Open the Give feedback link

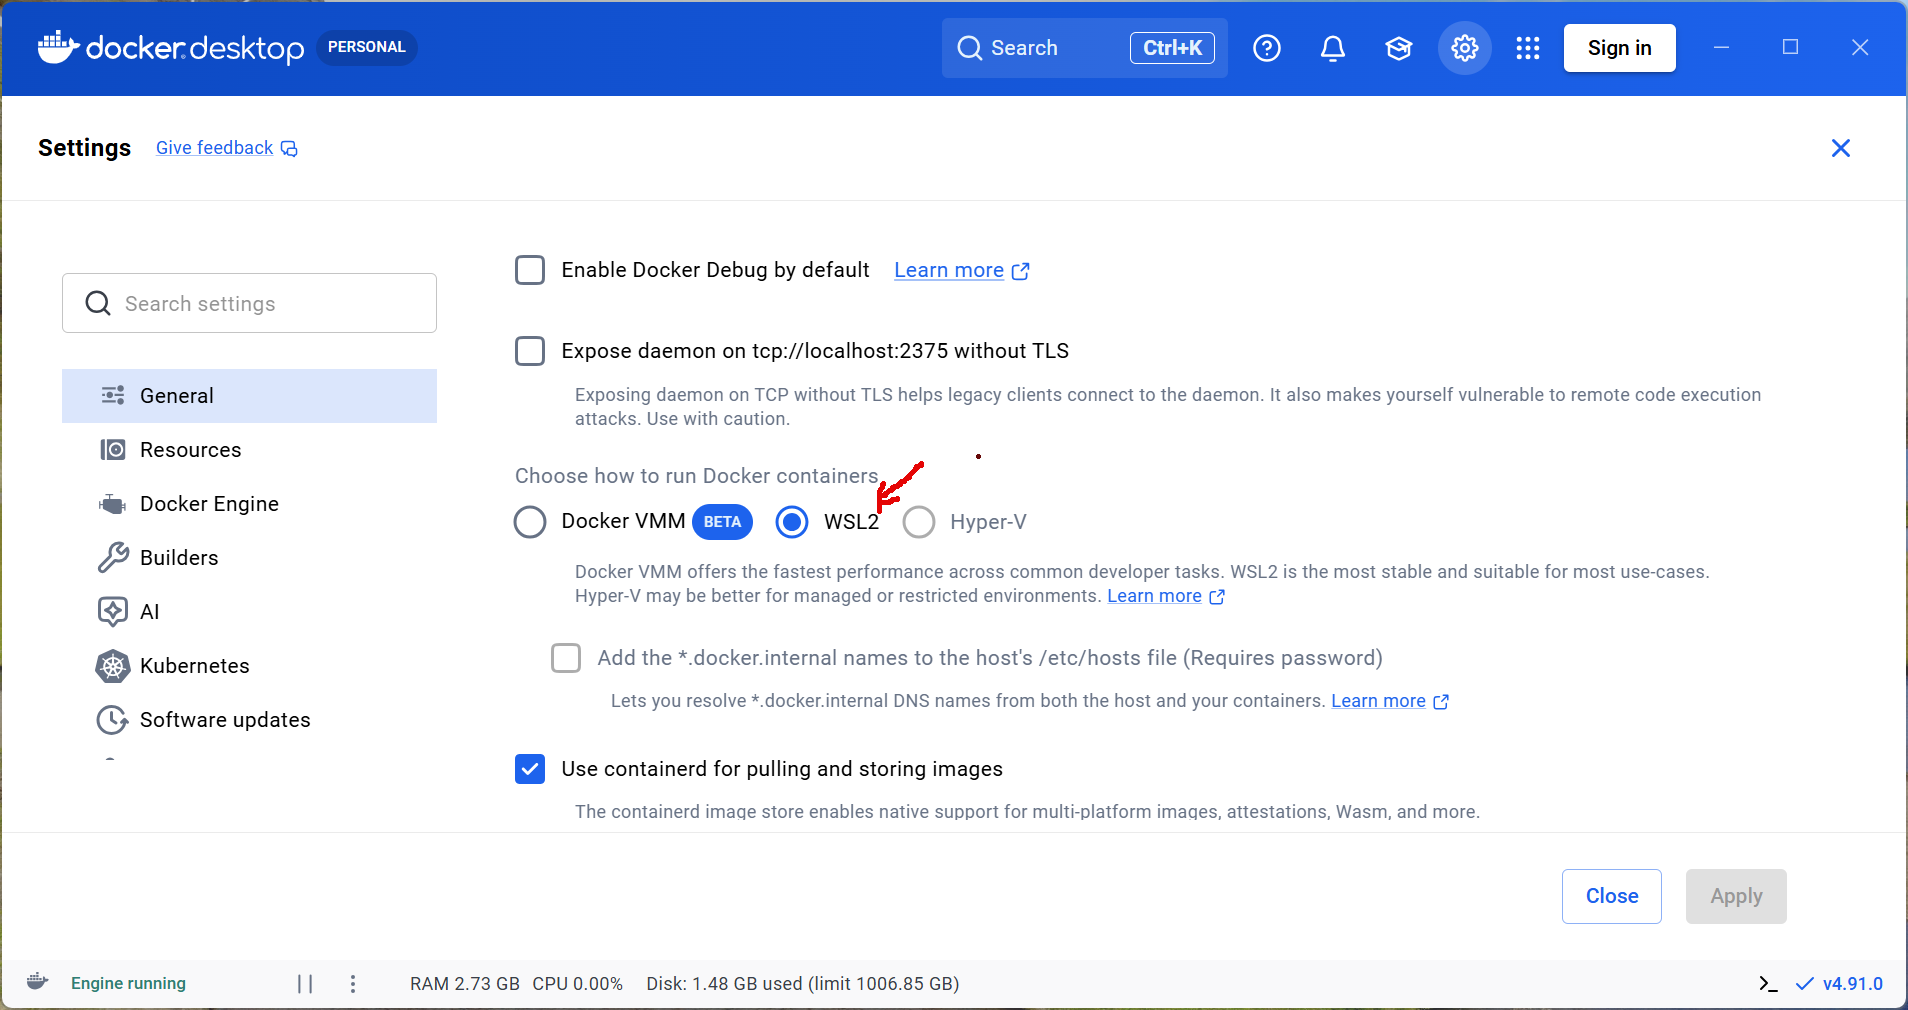pos(214,148)
